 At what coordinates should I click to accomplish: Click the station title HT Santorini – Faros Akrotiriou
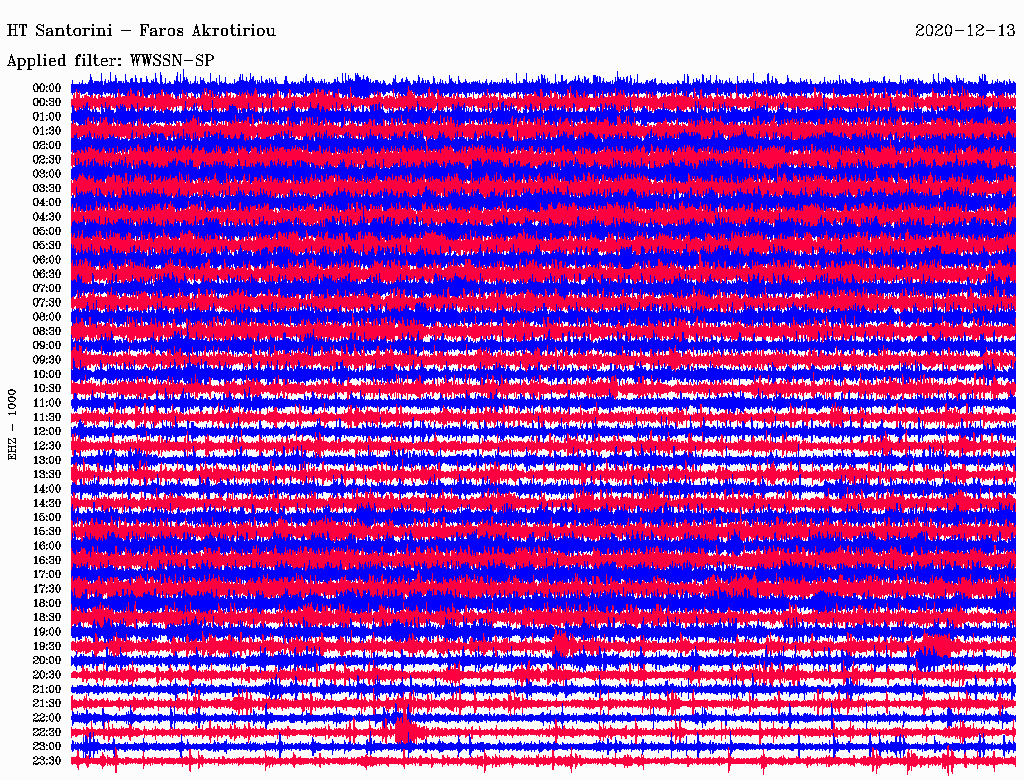[x=141, y=31]
